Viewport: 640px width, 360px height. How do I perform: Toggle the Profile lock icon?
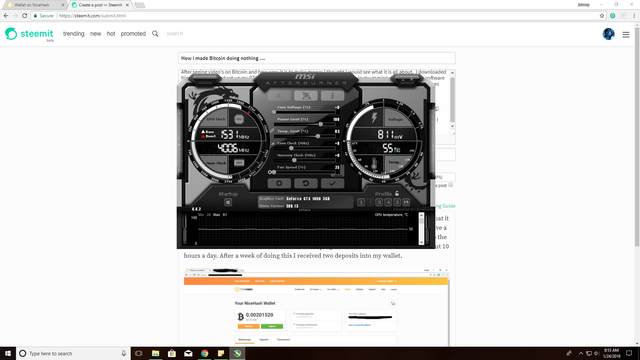pyautogui.click(x=397, y=193)
